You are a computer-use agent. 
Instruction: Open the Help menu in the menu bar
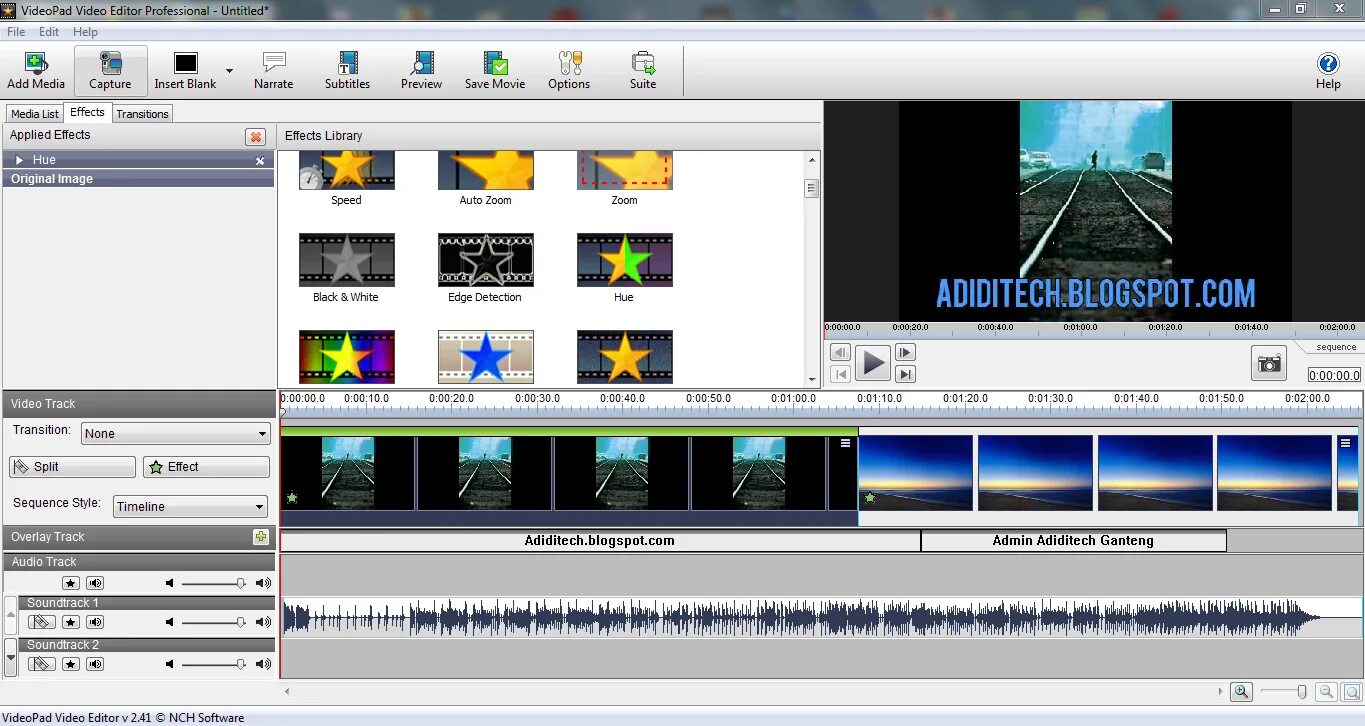click(86, 32)
